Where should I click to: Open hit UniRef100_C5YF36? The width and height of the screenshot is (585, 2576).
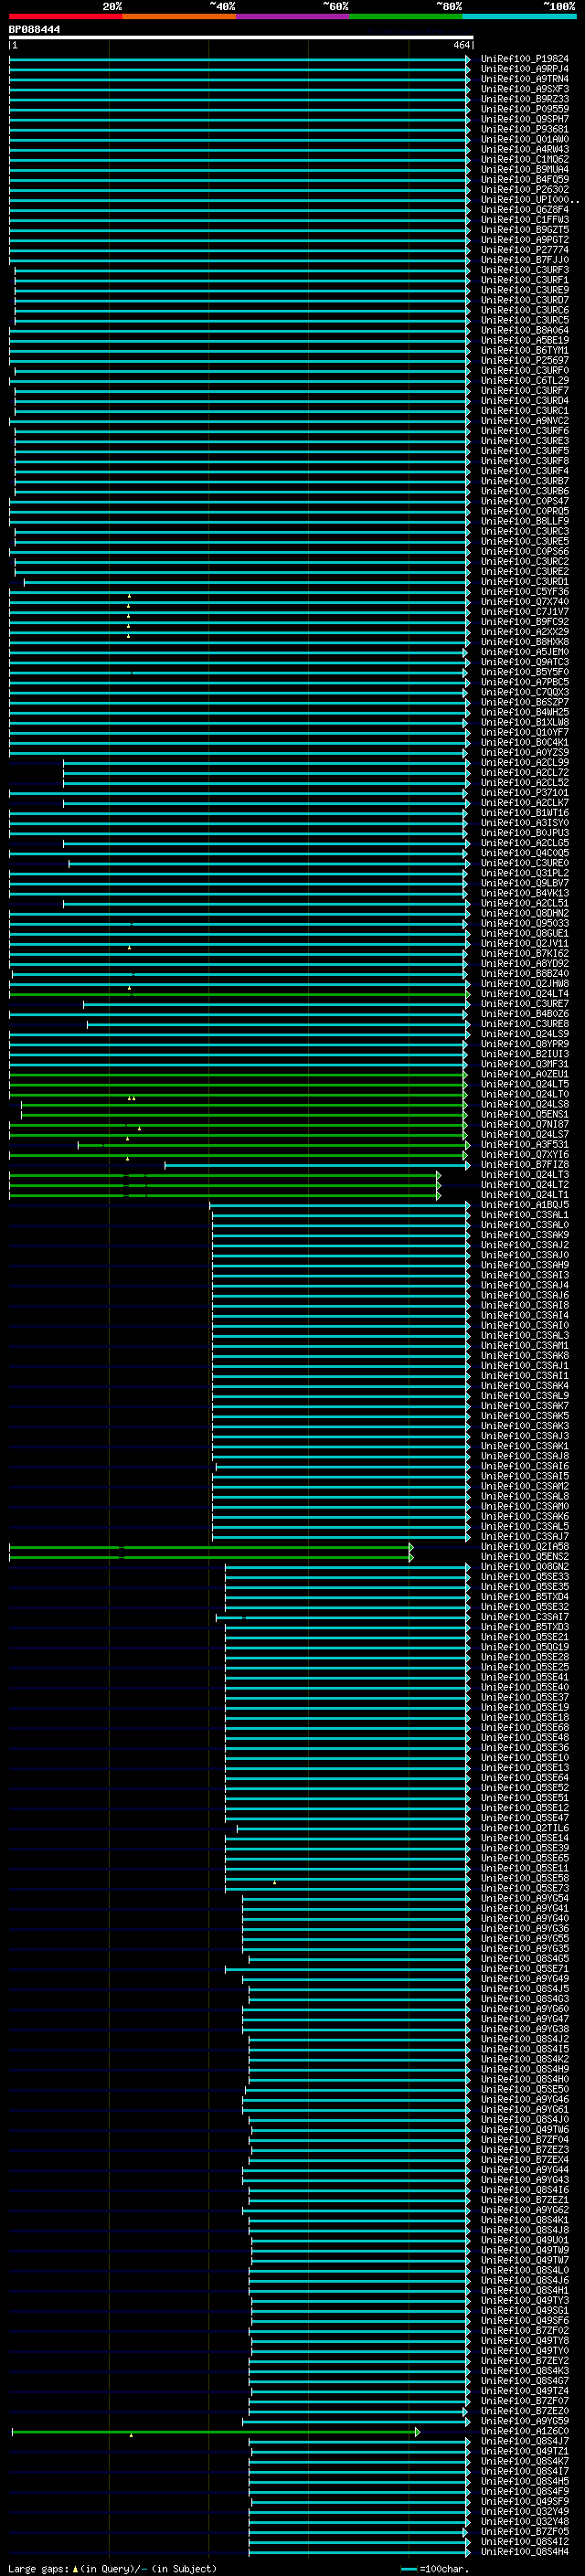(524, 591)
